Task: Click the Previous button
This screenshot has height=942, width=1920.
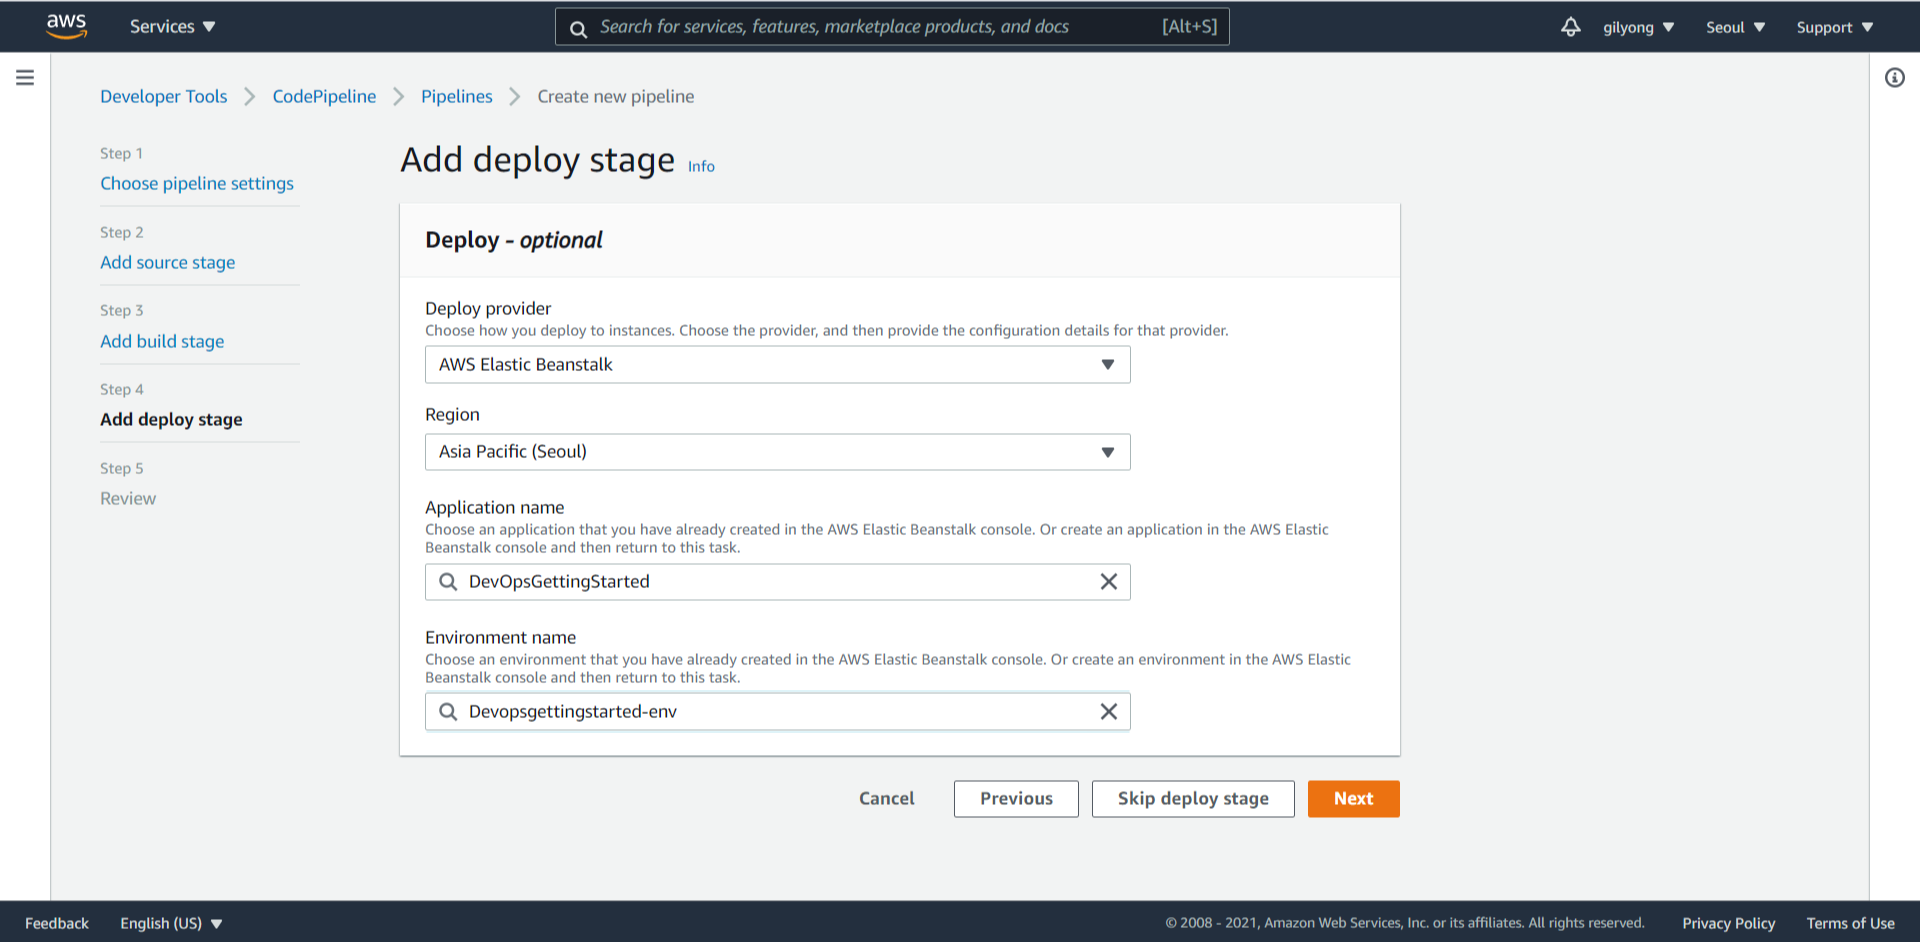Action: pos(1016,799)
